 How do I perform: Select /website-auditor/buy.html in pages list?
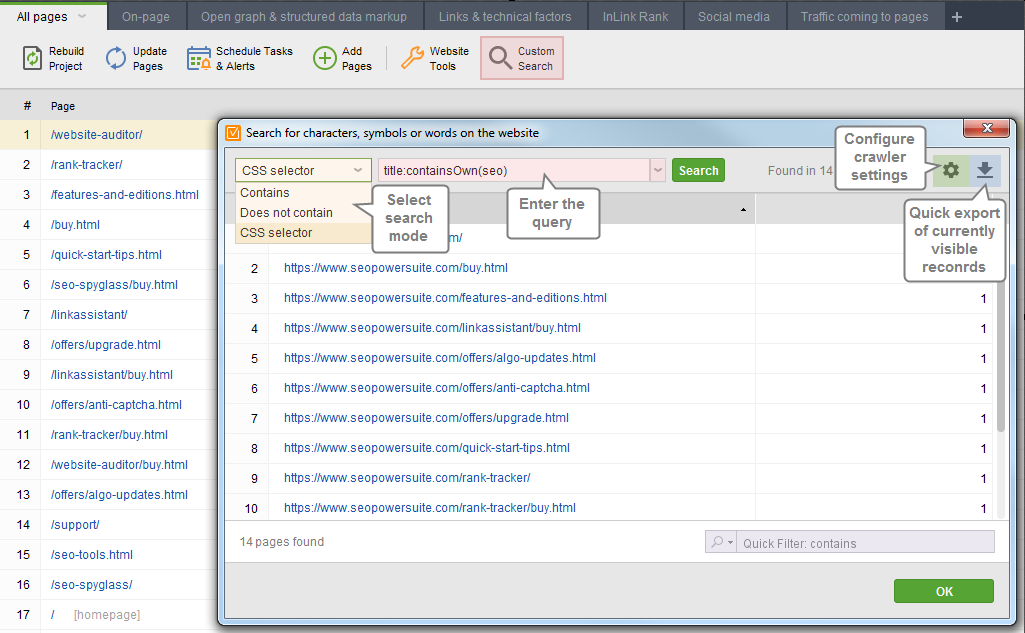[x=120, y=465]
